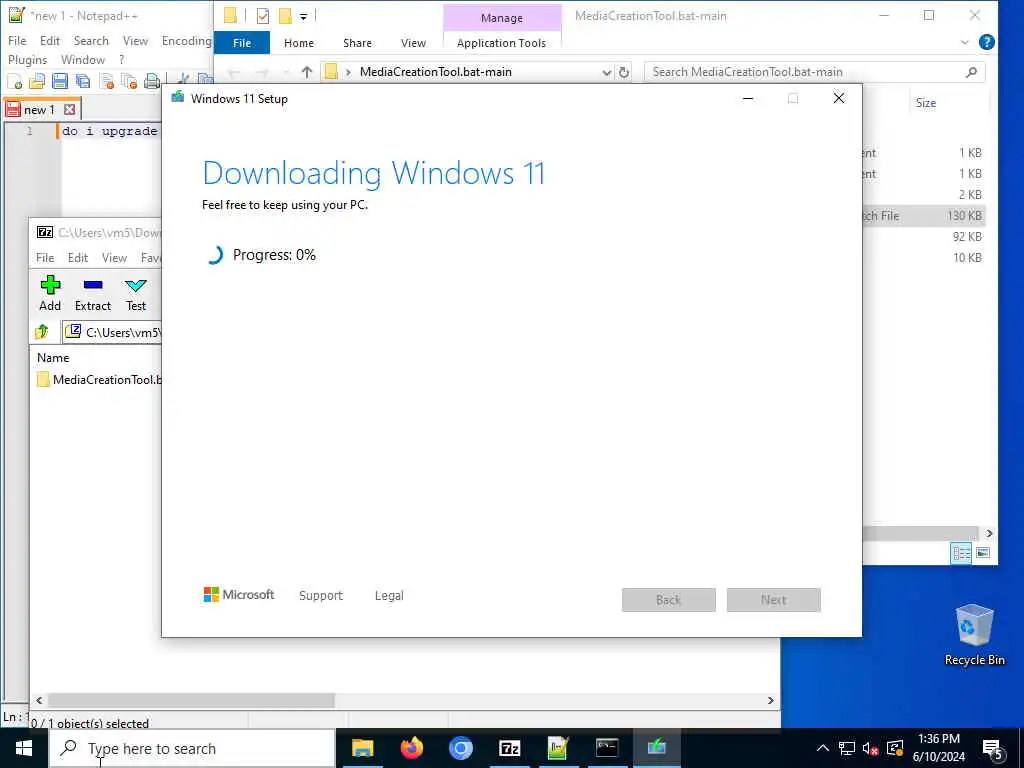The width and height of the screenshot is (1024, 768).
Task: Show hidden system tray icons chevron
Action: pyautogui.click(x=823, y=748)
